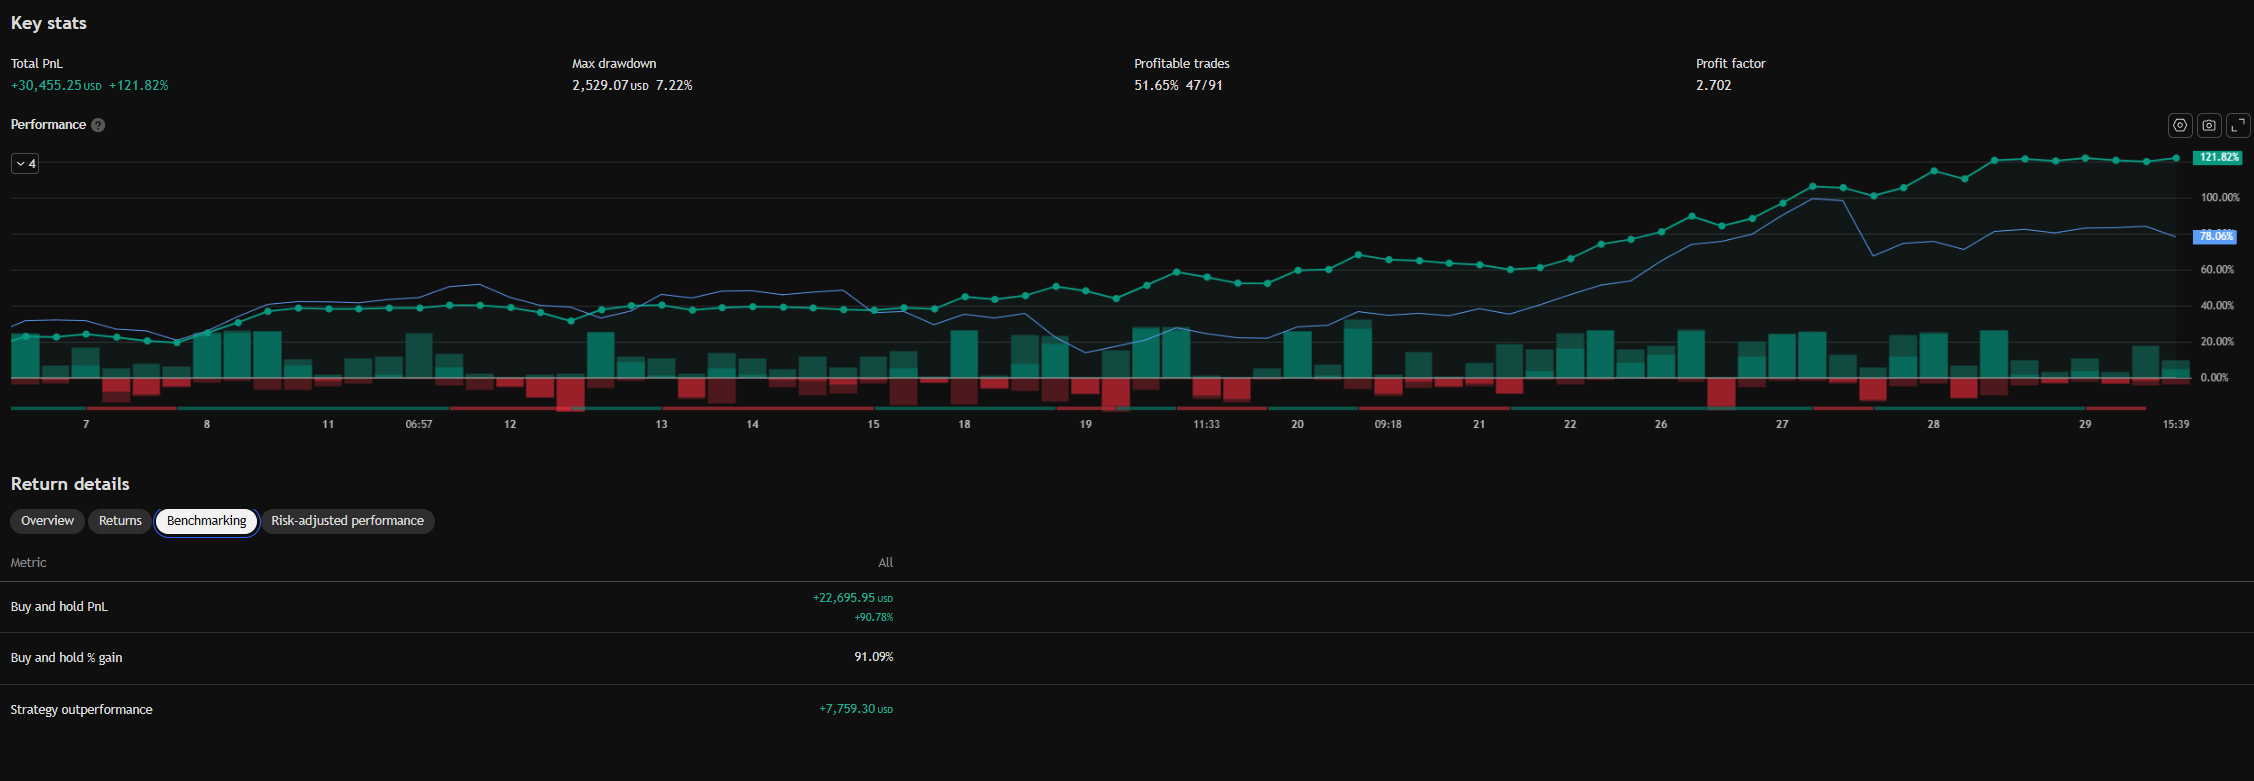The width and height of the screenshot is (2254, 781).
Task: Select the 'Return details' heading
Action: 70,484
